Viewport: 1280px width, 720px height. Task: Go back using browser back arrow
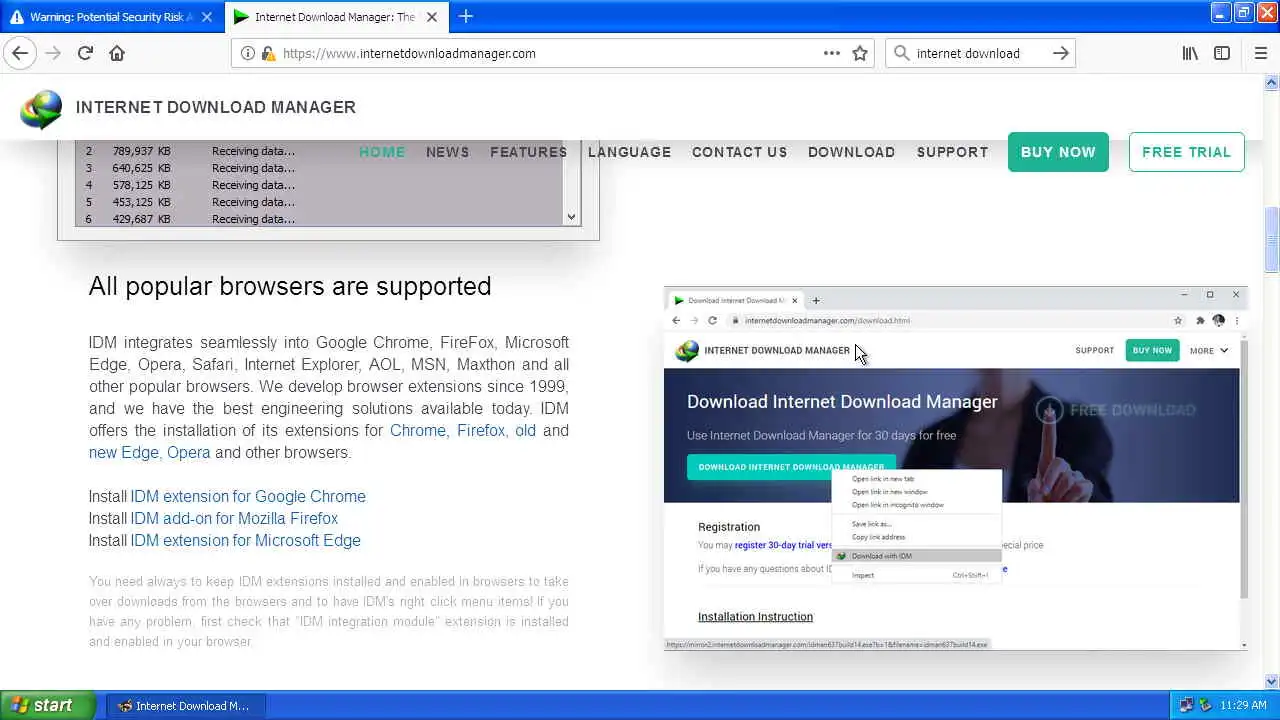(x=20, y=53)
